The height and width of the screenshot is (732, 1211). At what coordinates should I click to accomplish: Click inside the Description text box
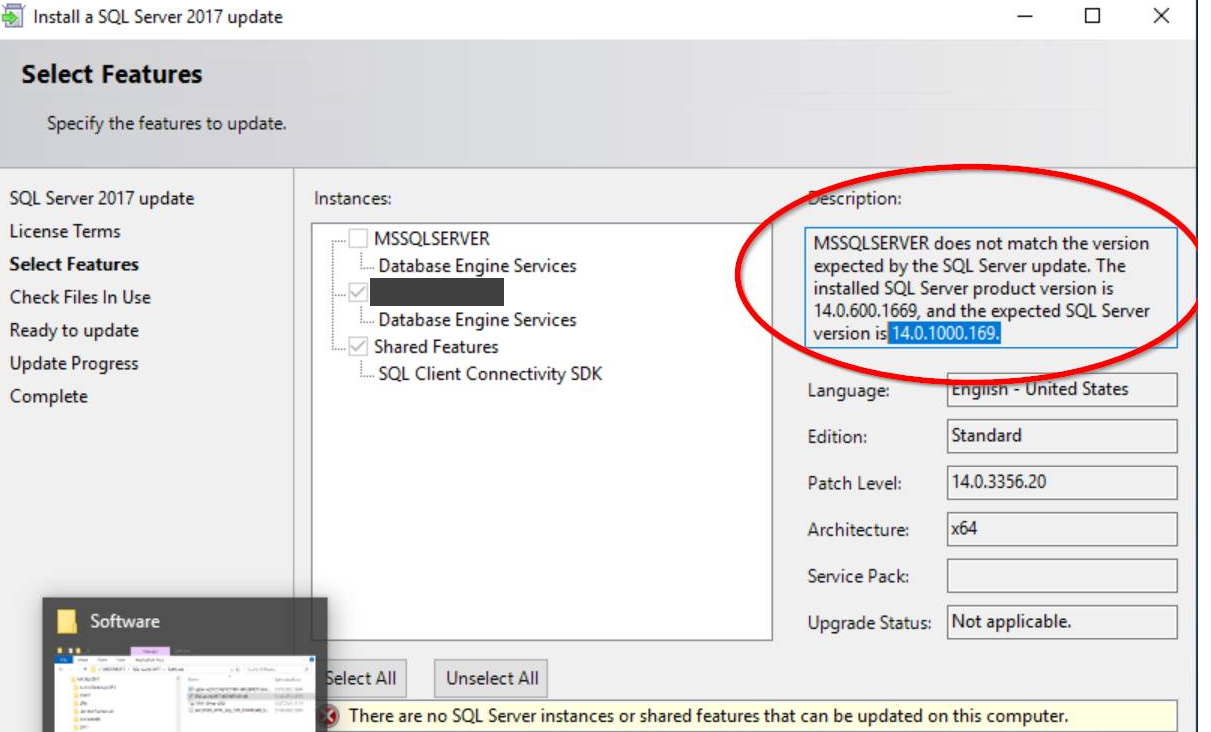click(x=991, y=288)
